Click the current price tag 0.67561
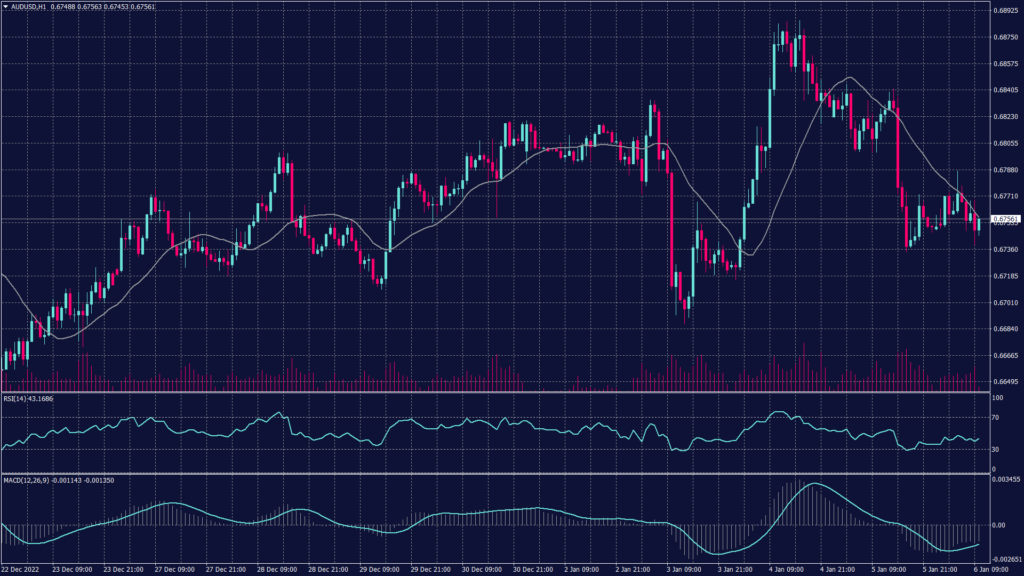The height and width of the screenshot is (576, 1024). [x=1005, y=218]
